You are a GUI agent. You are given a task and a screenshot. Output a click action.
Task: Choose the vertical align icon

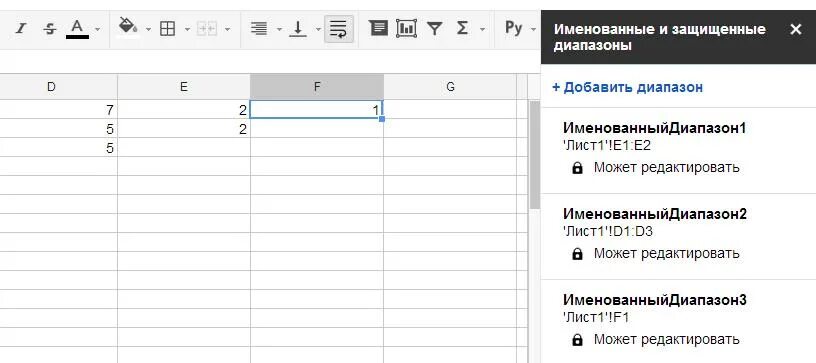point(298,29)
